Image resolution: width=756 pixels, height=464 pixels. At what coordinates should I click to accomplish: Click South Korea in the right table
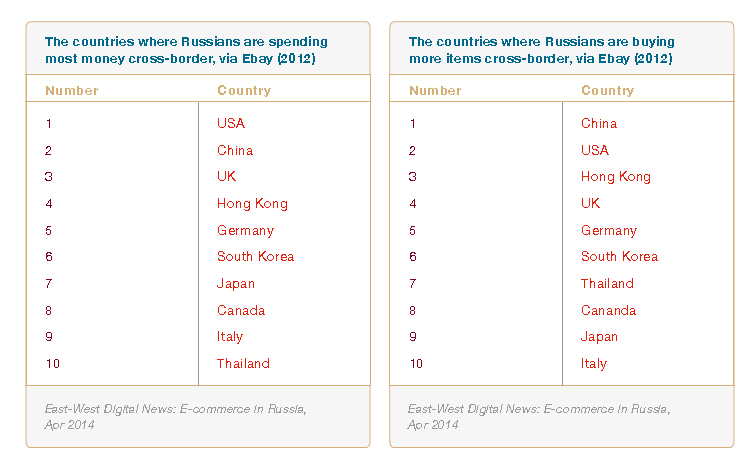coord(620,257)
